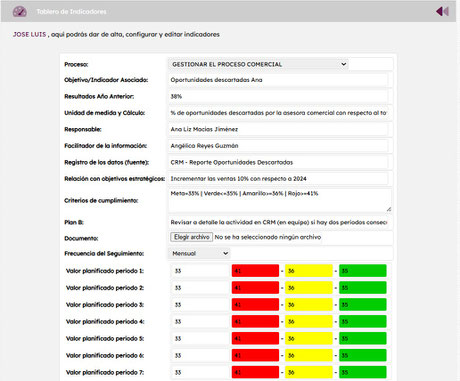Screen dimensions: 460x381
Task: Edit the Objetivo/Indicador Asociado field
Action: click(x=278, y=80)
